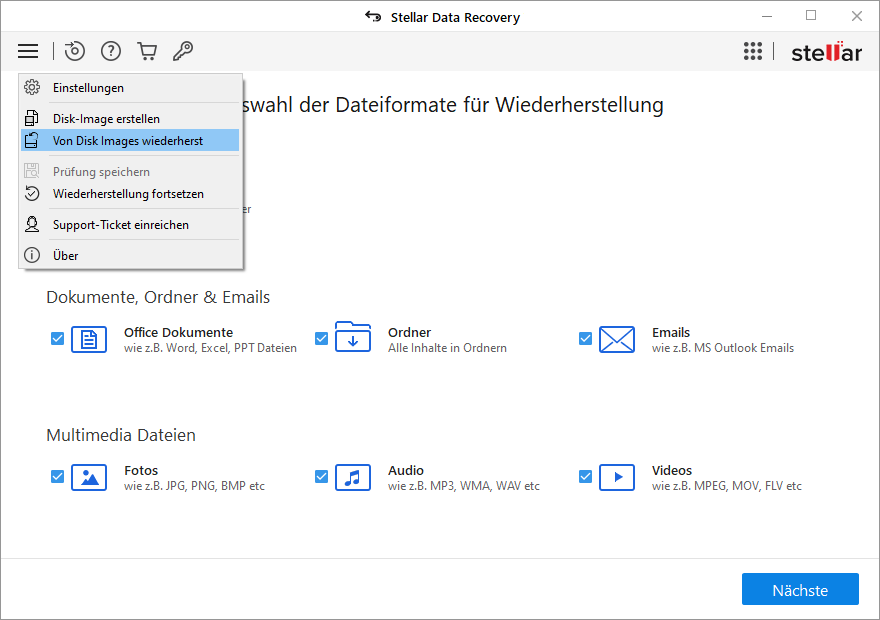
Task: Uncheck the Ordner checkbox
Action: pos(321,338)
